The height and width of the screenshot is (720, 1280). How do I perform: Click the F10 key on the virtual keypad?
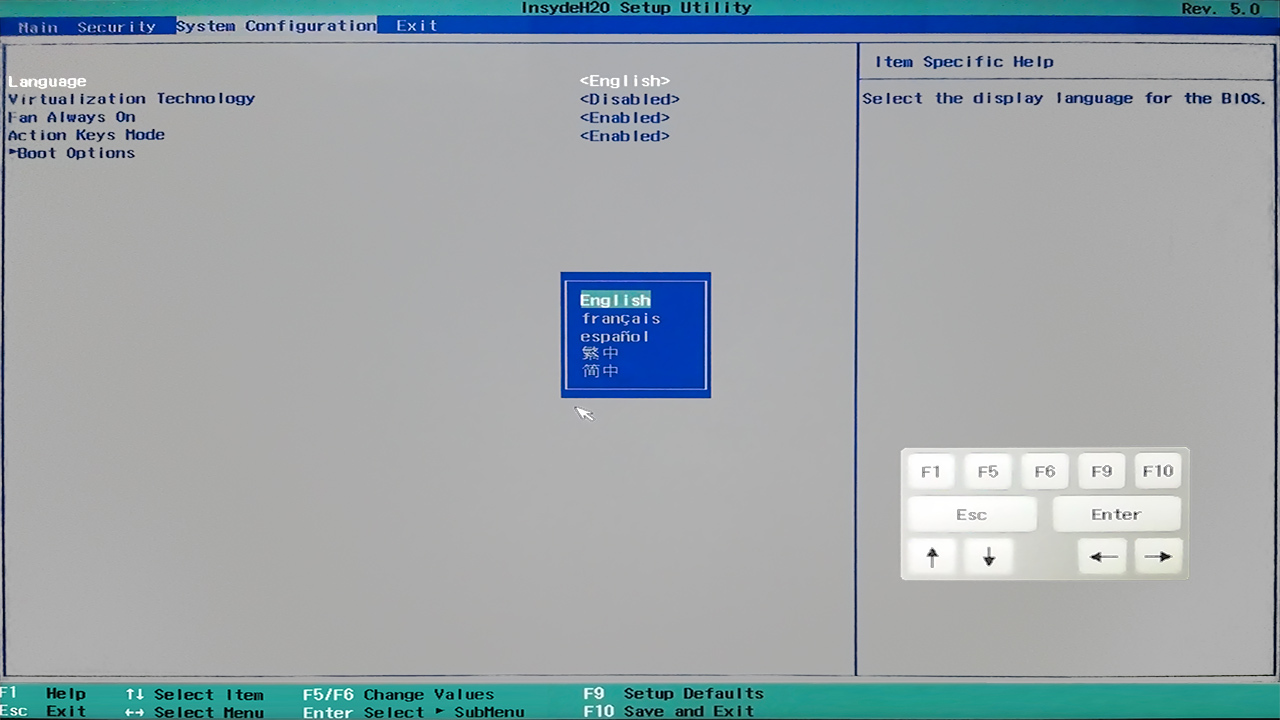point(1157,472)
